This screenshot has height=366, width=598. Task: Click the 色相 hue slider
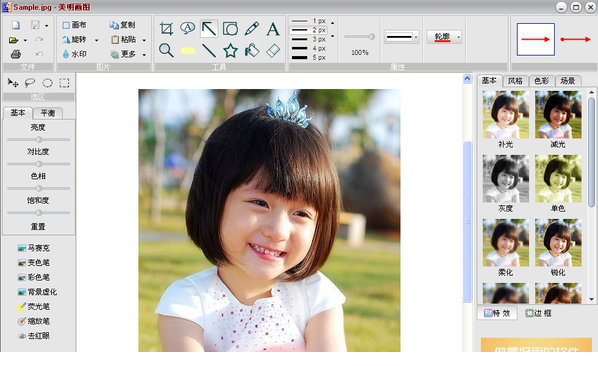(39, 188)
